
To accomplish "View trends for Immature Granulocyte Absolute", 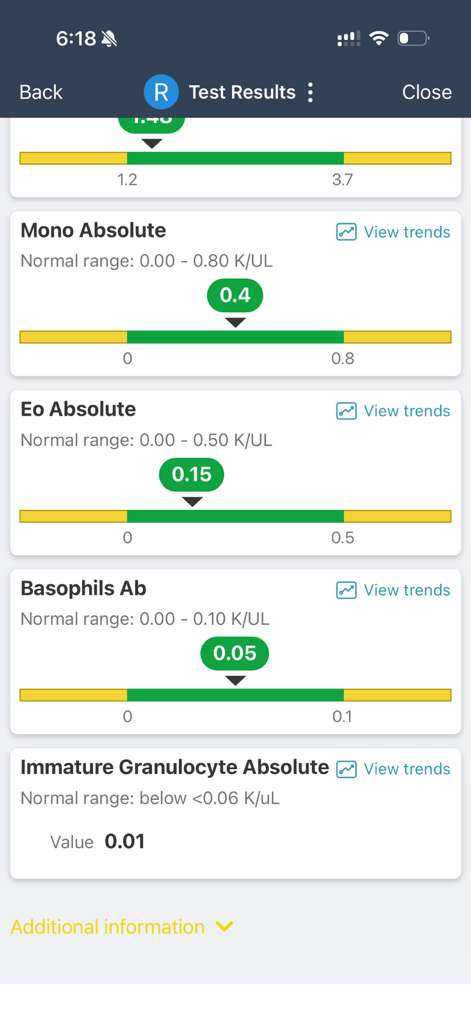I will coord(393,769).
